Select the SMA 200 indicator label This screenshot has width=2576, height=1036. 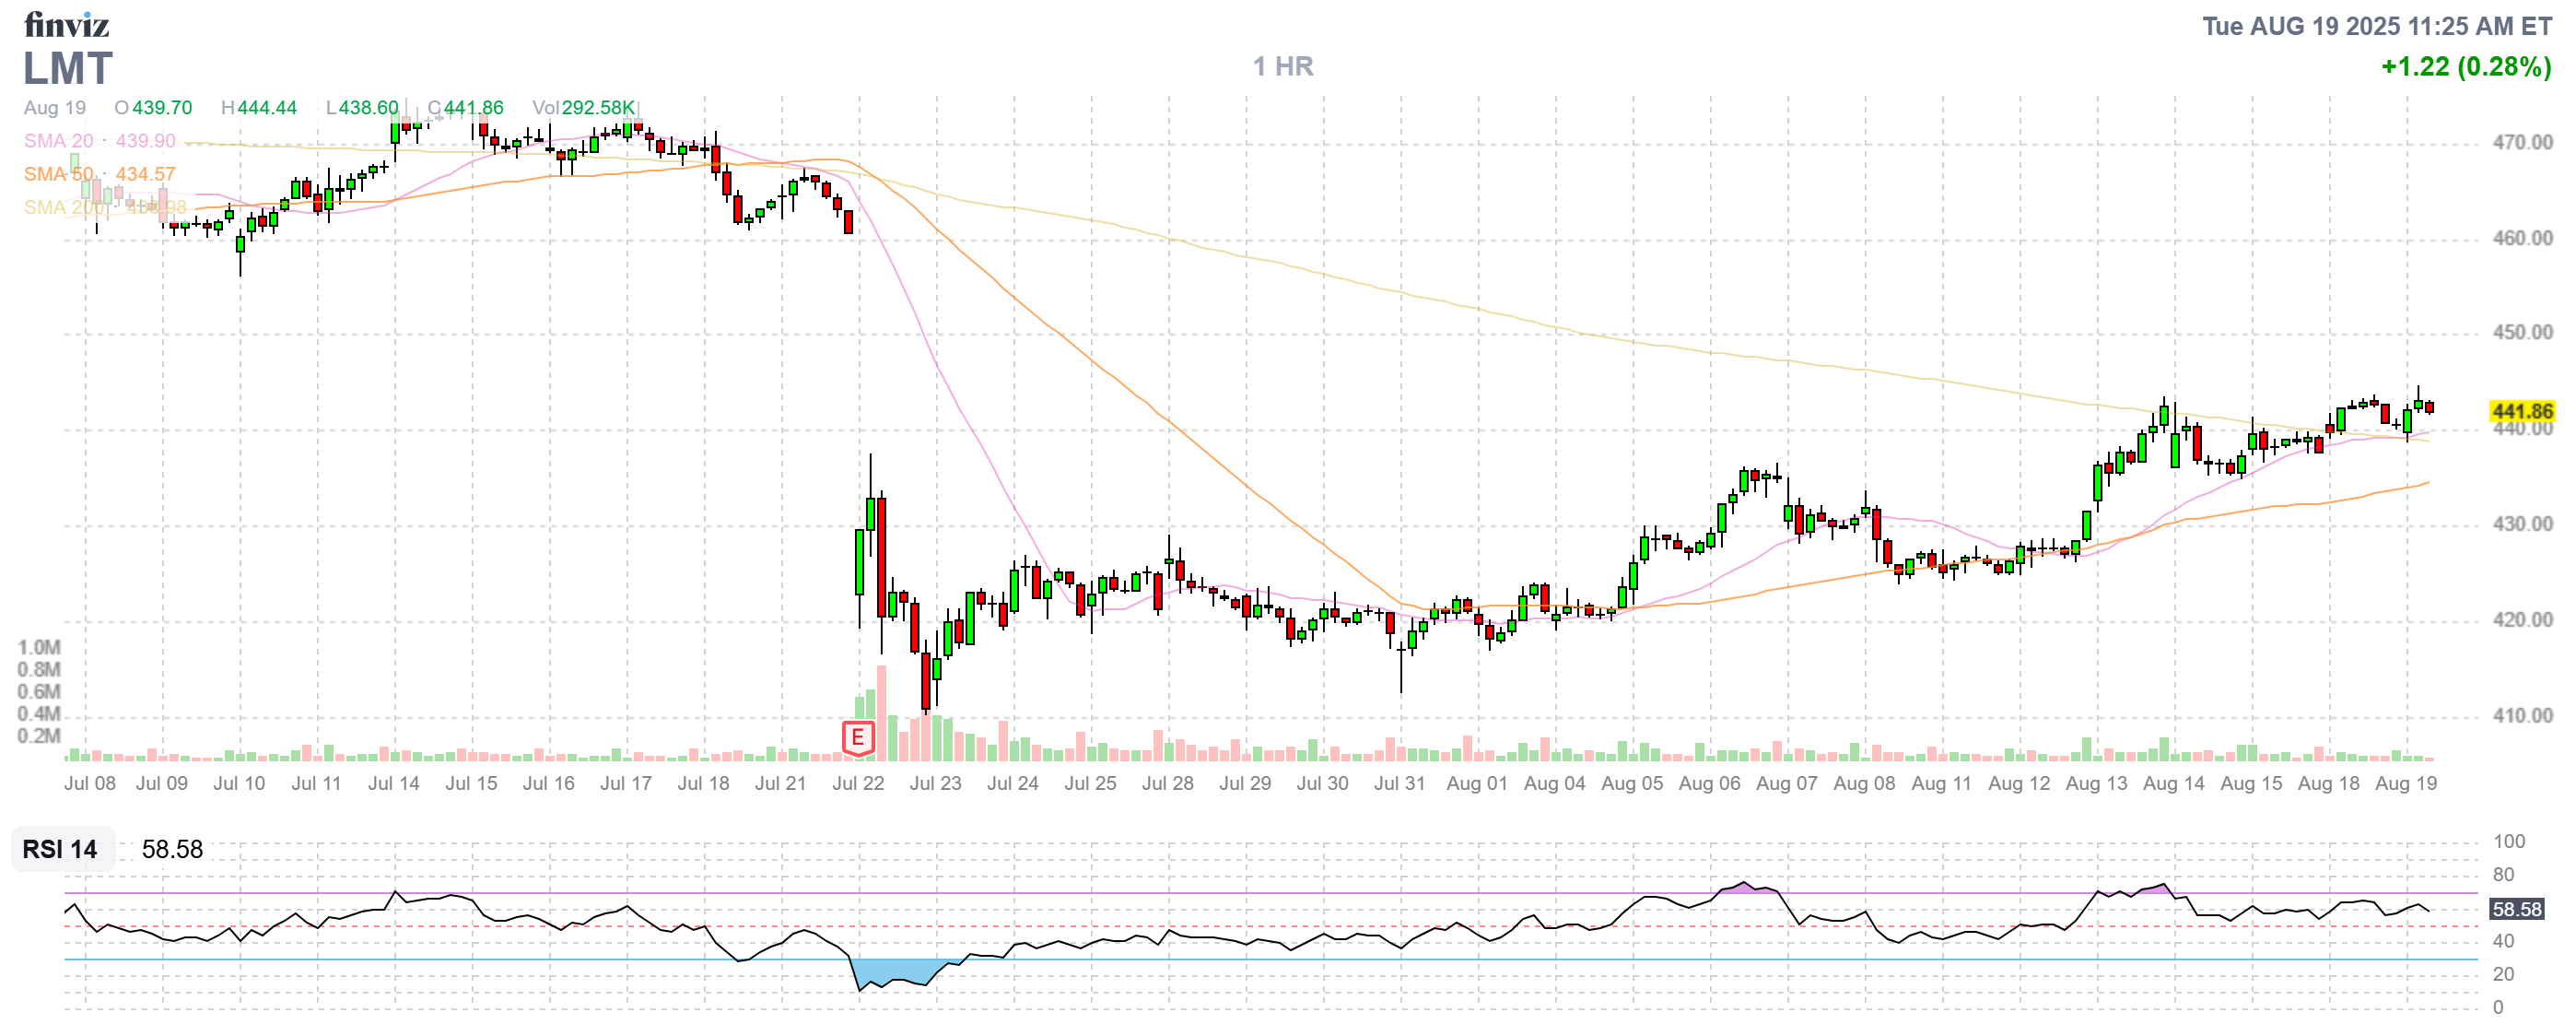pyautogui.click(x=64, y=207)
